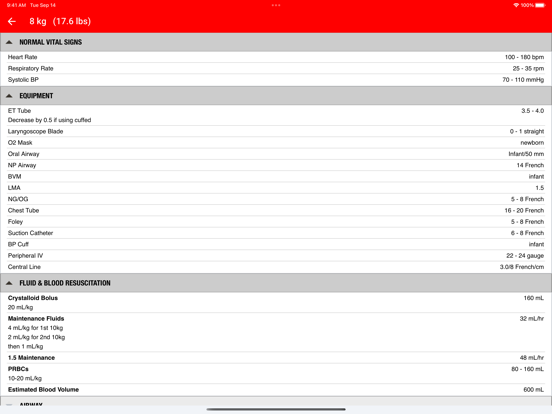This screenshot has height=414, width=552.
Task: Tap the battery status icon
Action: 540,5
